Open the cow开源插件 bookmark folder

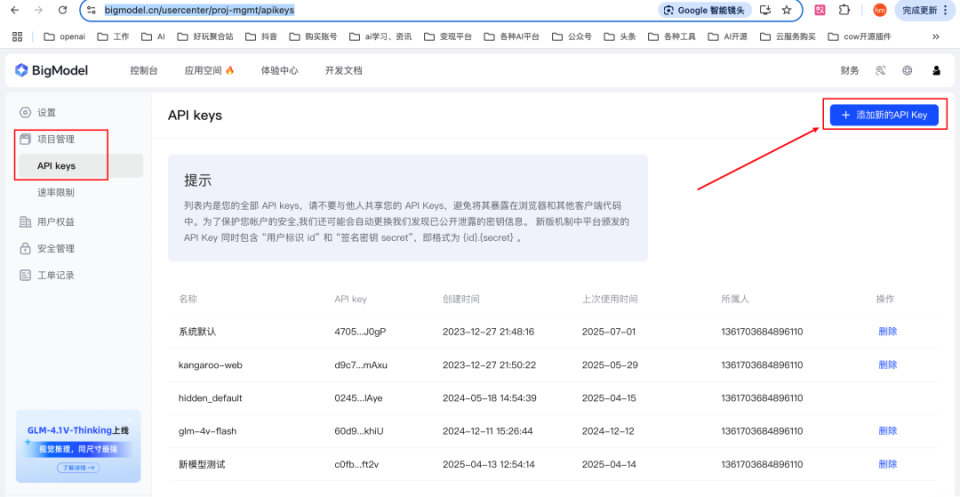[x=859, y=37]
